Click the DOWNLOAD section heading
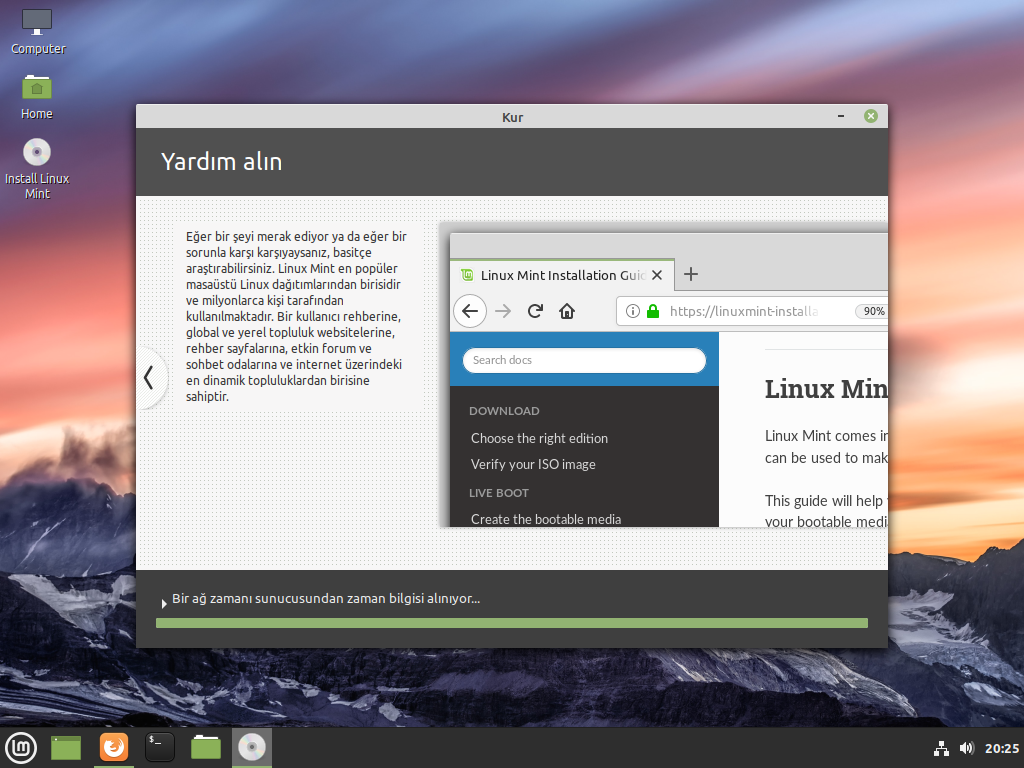 point(504,411)
